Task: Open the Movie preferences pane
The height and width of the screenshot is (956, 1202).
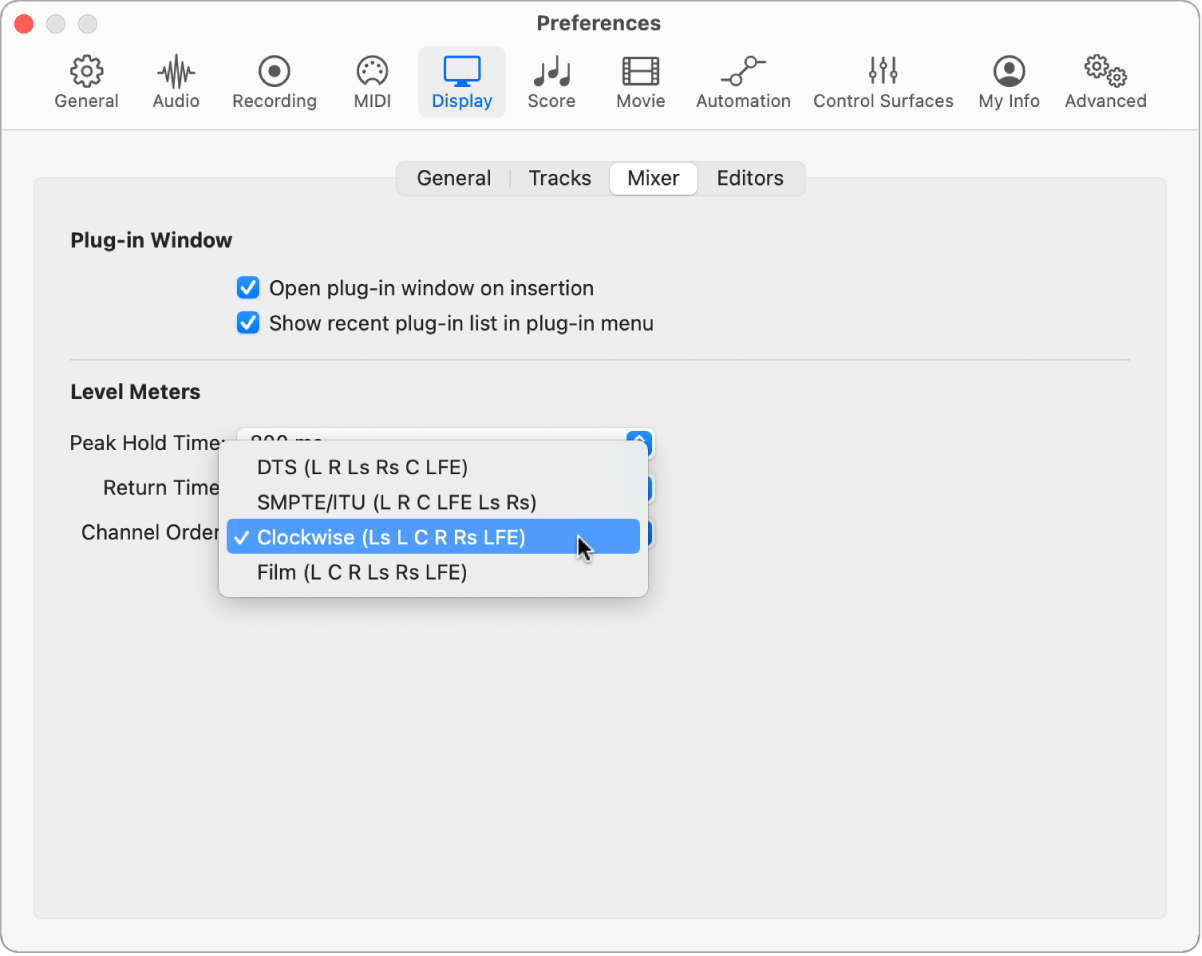Action: click(641, 83)
